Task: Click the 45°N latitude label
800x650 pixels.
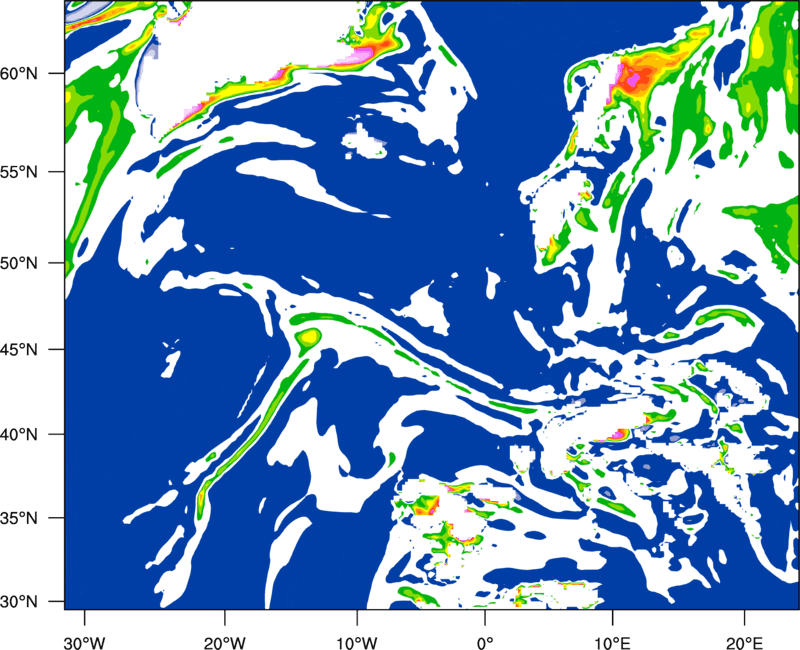Action: coord(19,349)
